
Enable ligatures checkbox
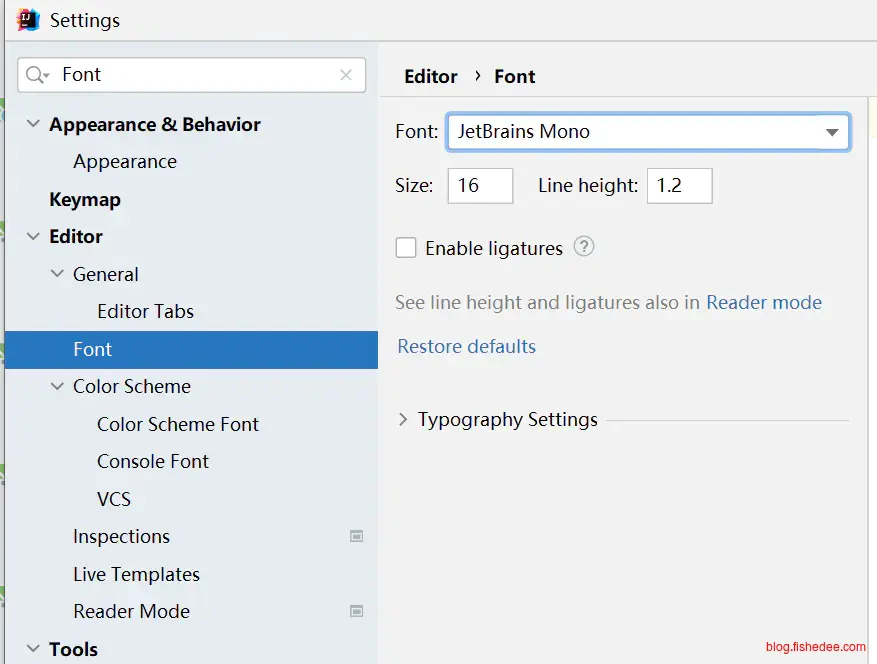pos(406,248)
